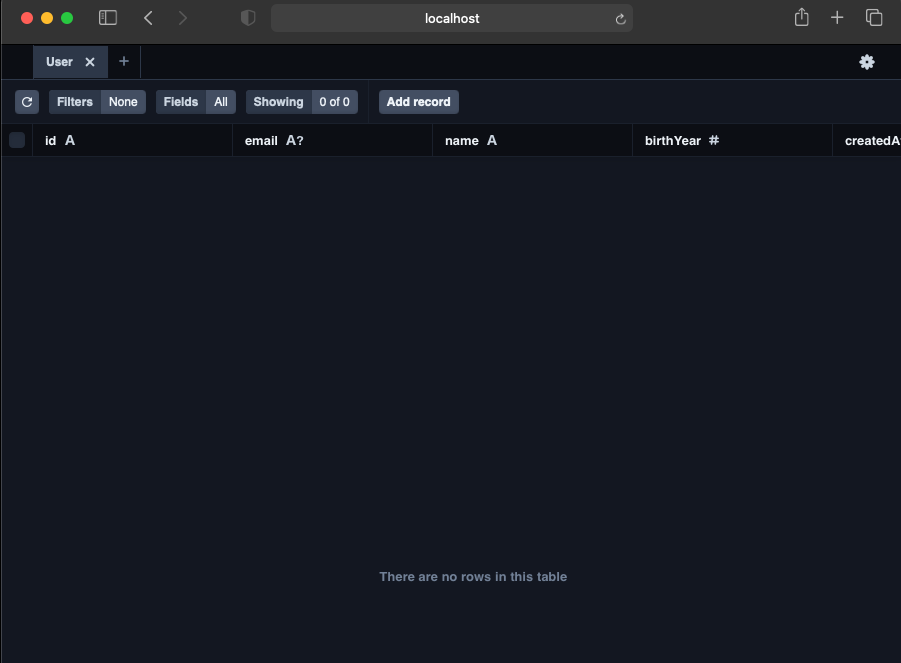Show the Safari tab overview
The image size is (901, 663).
click(873, 17)
